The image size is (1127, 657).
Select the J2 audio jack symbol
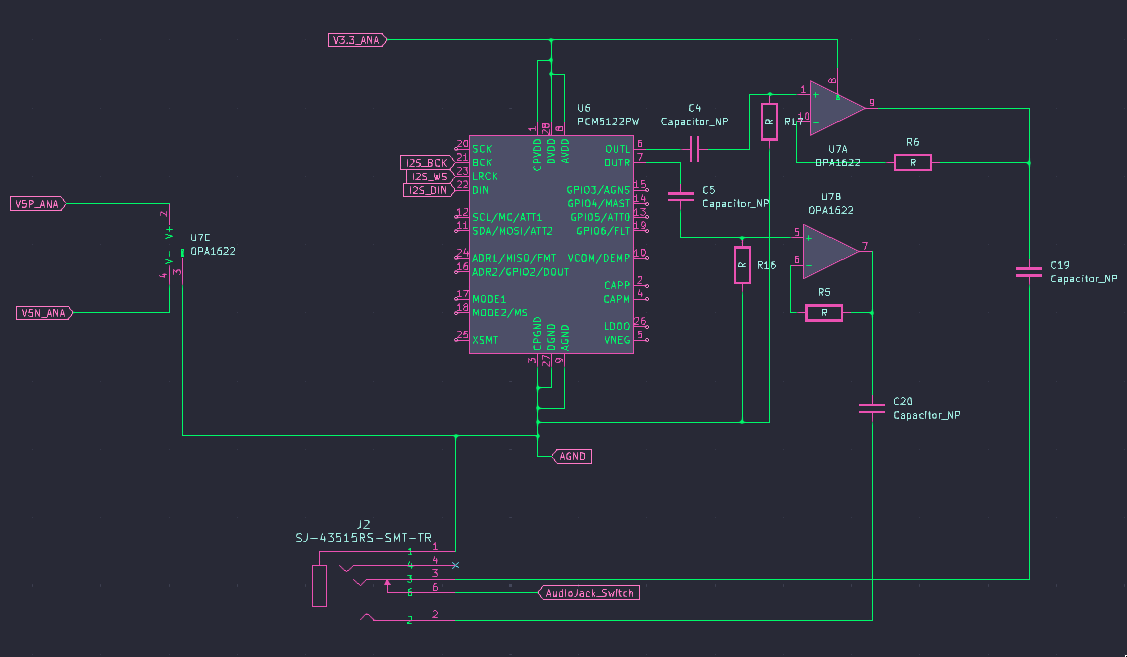(385, 584)
